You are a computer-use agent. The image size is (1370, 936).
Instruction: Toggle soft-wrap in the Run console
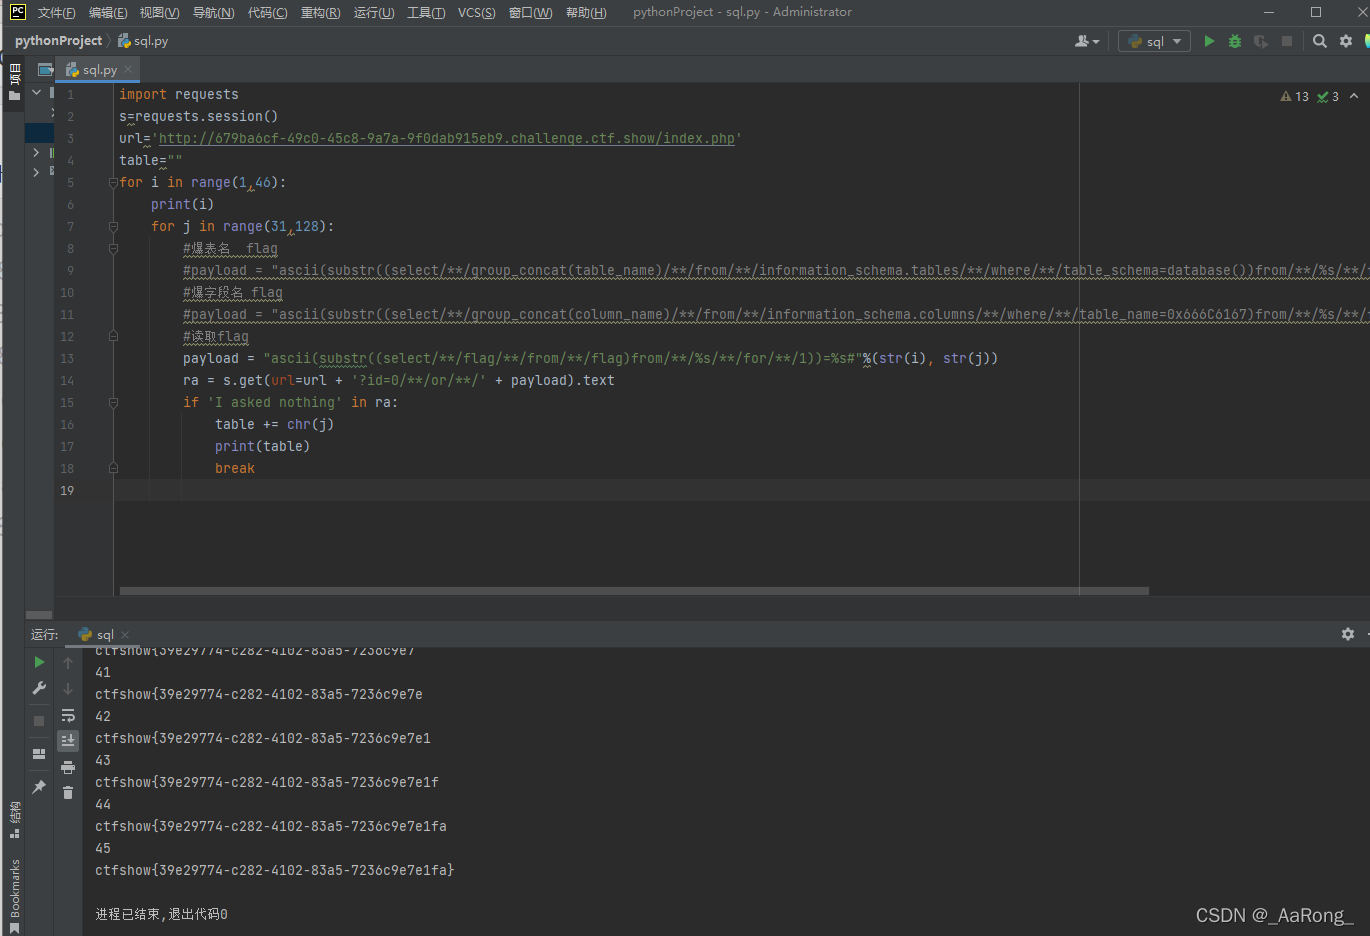tap(68, 715)
